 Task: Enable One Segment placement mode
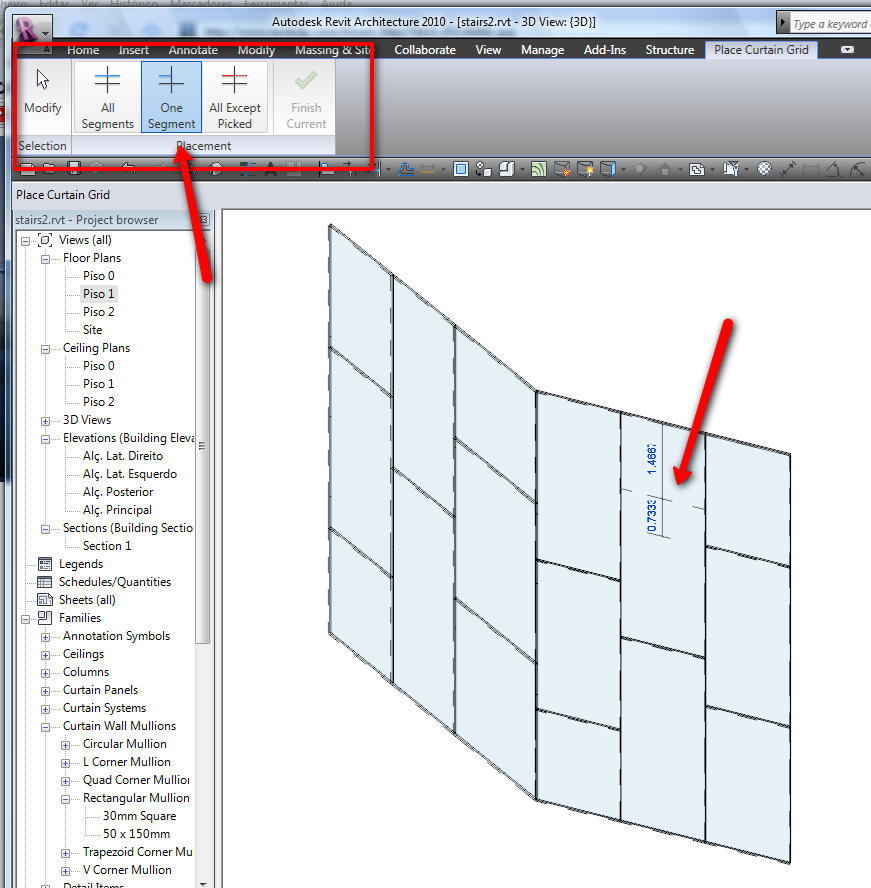172,97
